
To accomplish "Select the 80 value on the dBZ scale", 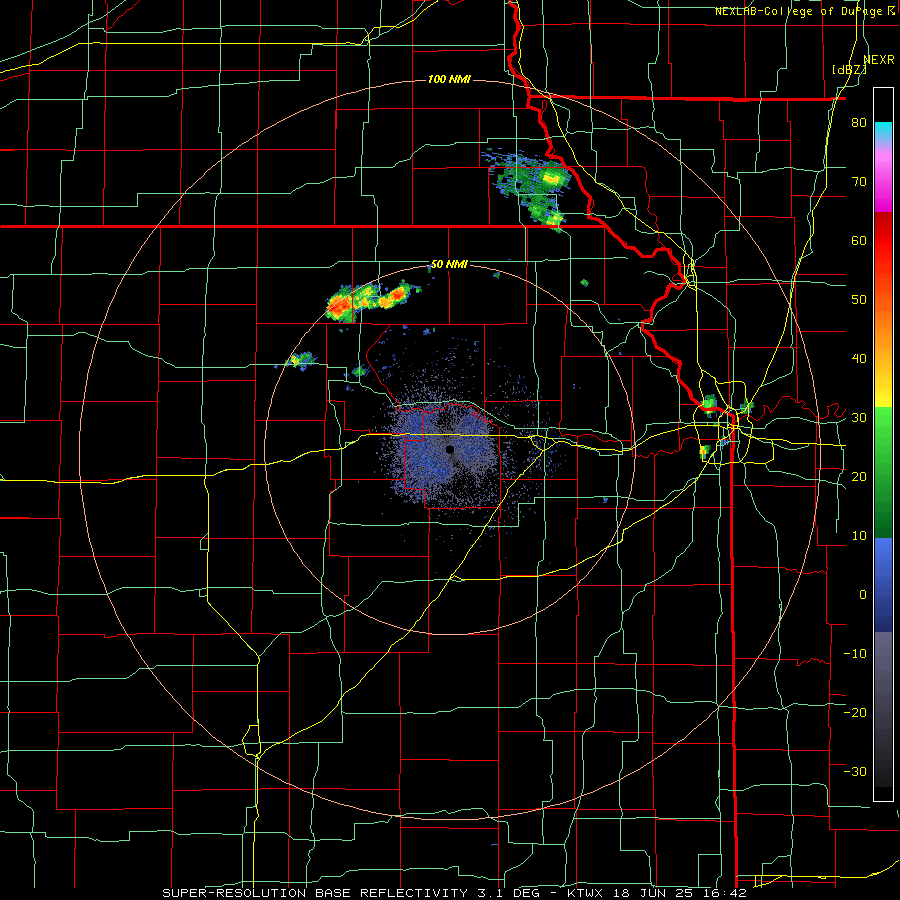I will (x=859, y=123).
